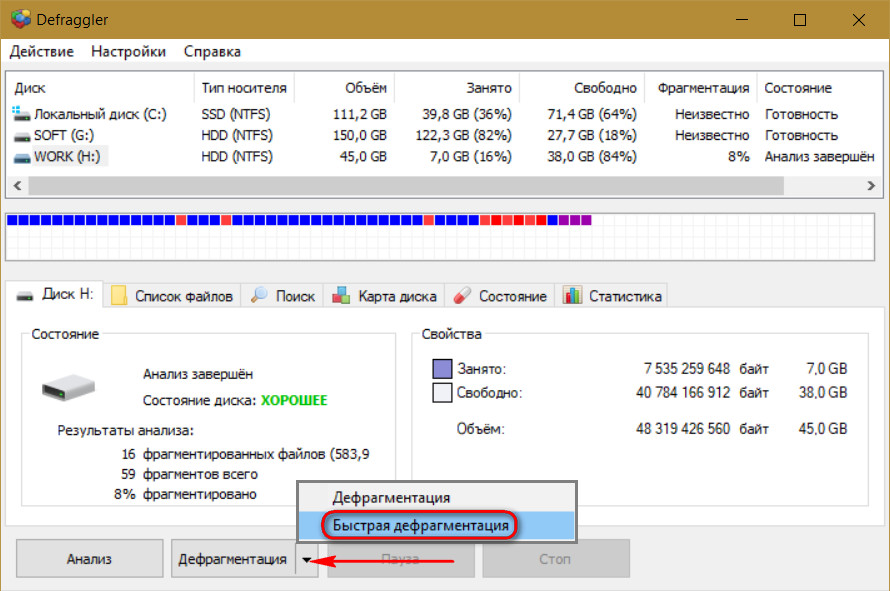Expand the Дефрагментация button dropdown arrow
Viewport: 890px width, 591px height.
coord(307,560)
